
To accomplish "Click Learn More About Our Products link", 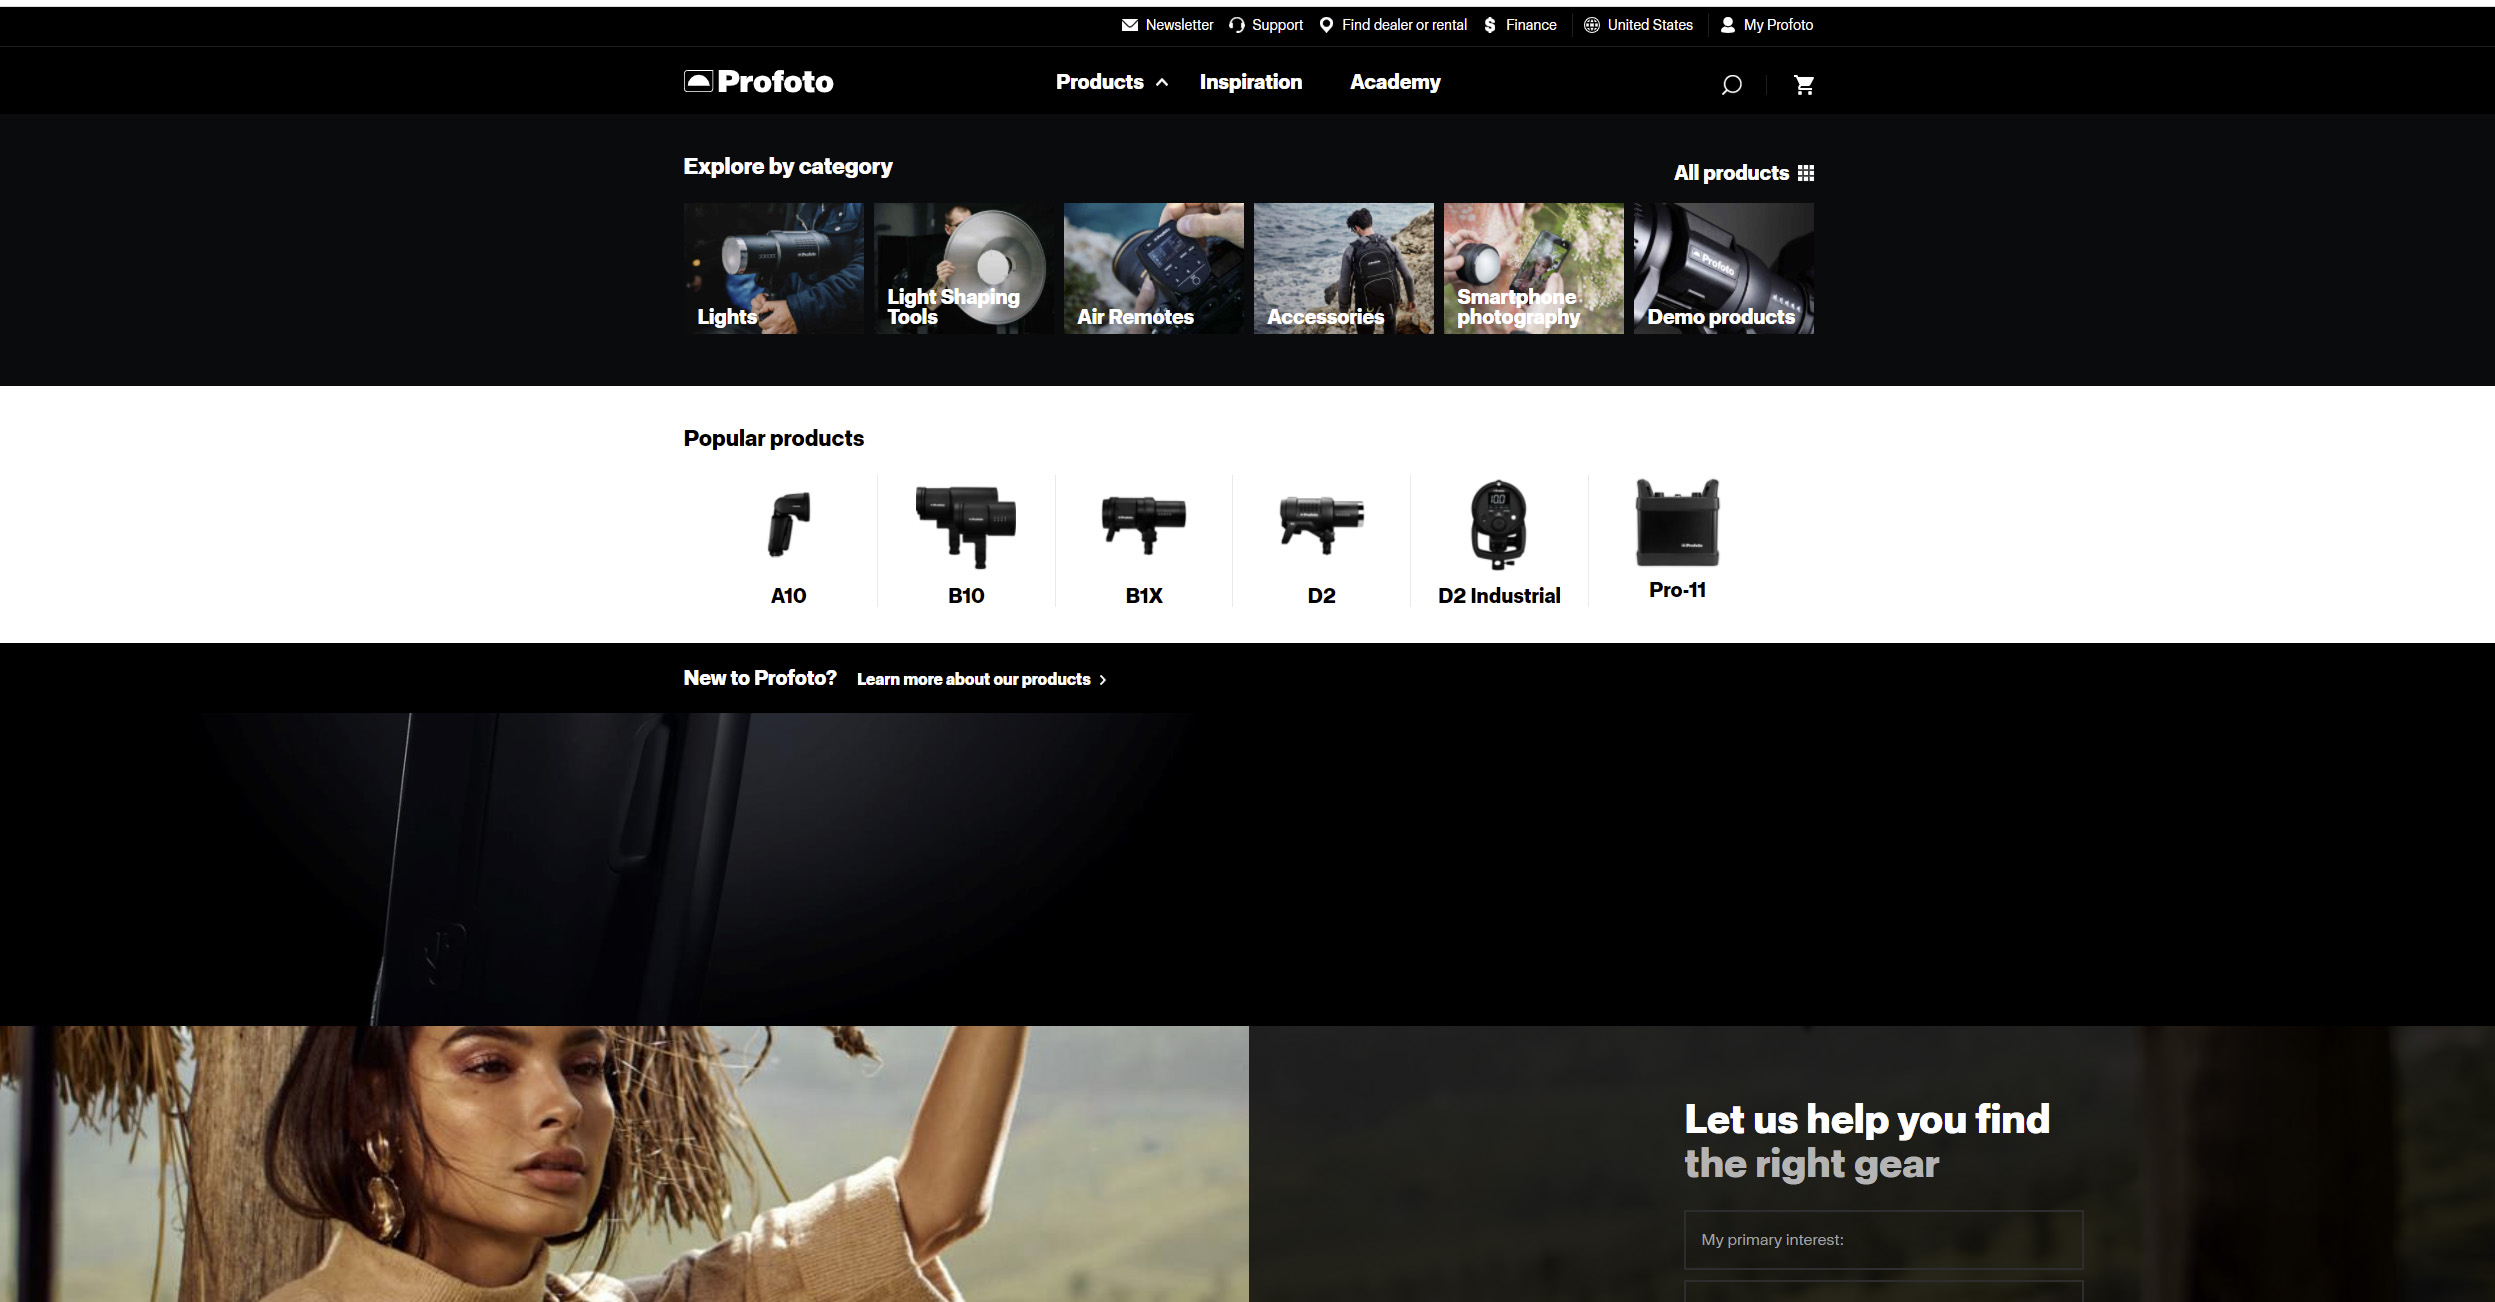I will pyautogui.click(x=974, y=678).
